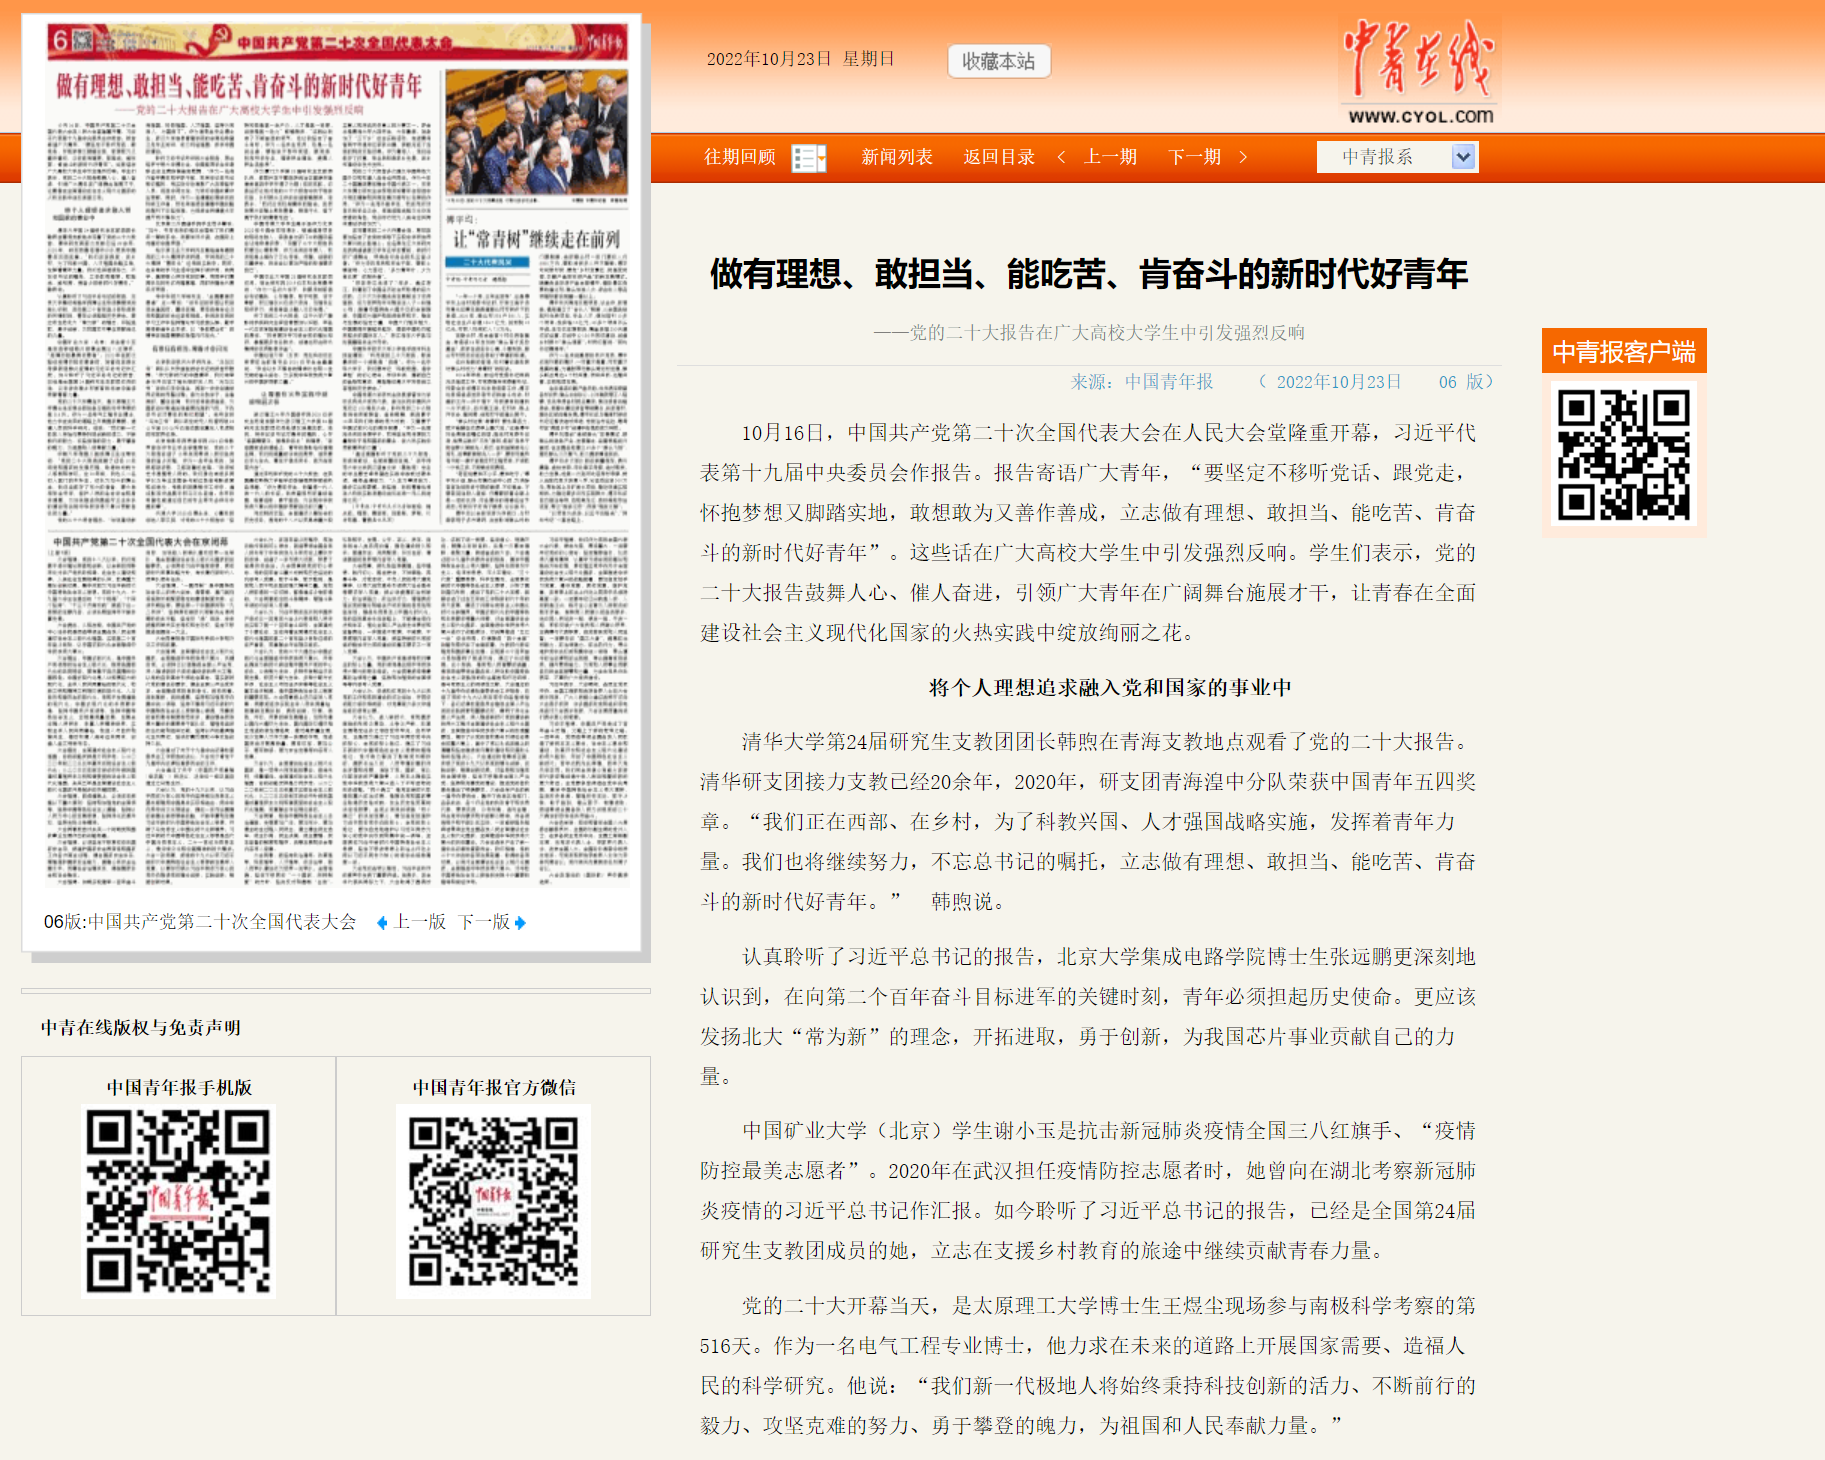Go to 上一期 previous issue
Screen dimensions: 1825x1460
1110,157
